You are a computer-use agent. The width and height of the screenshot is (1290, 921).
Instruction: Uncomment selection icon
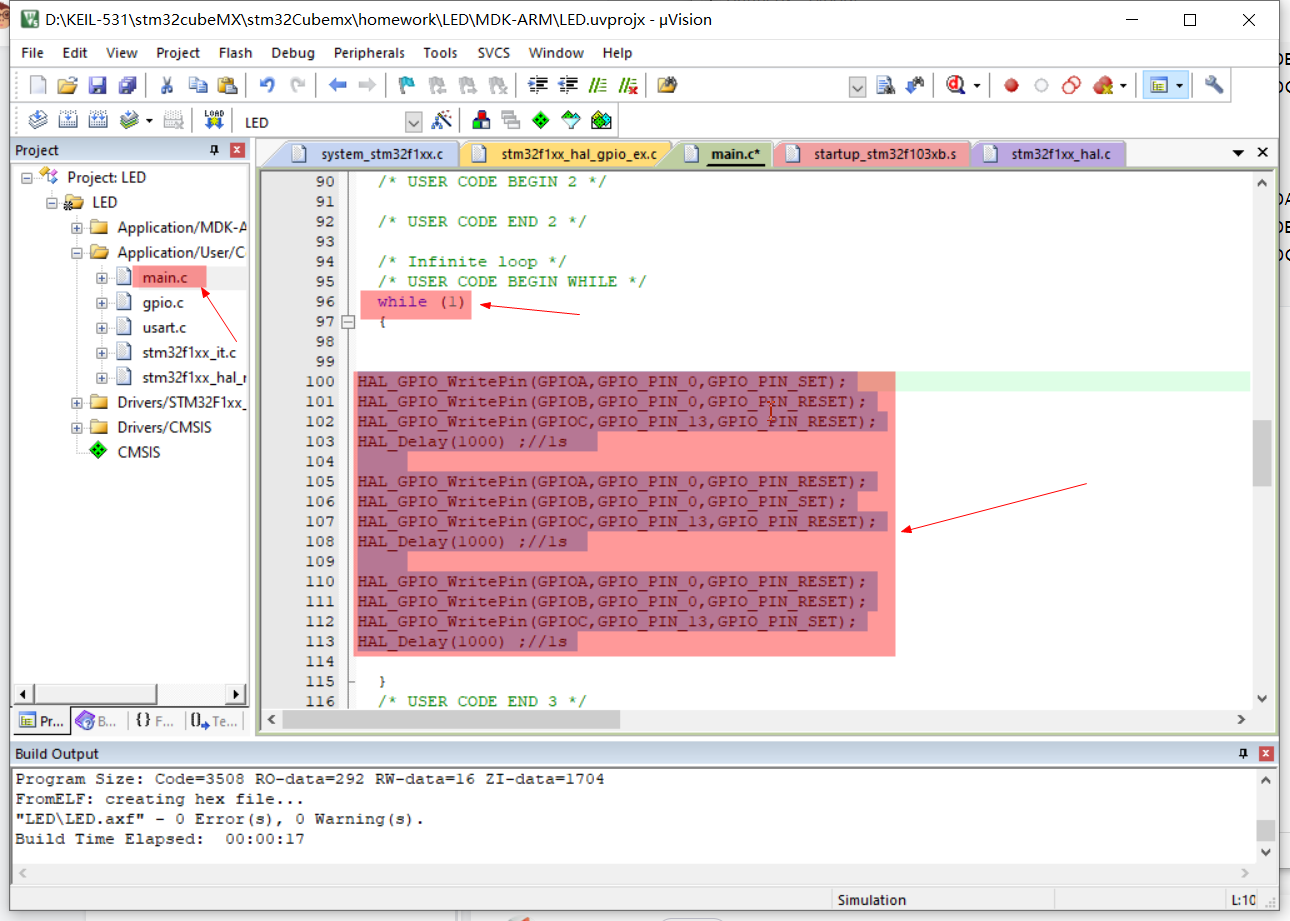[628, 85]
